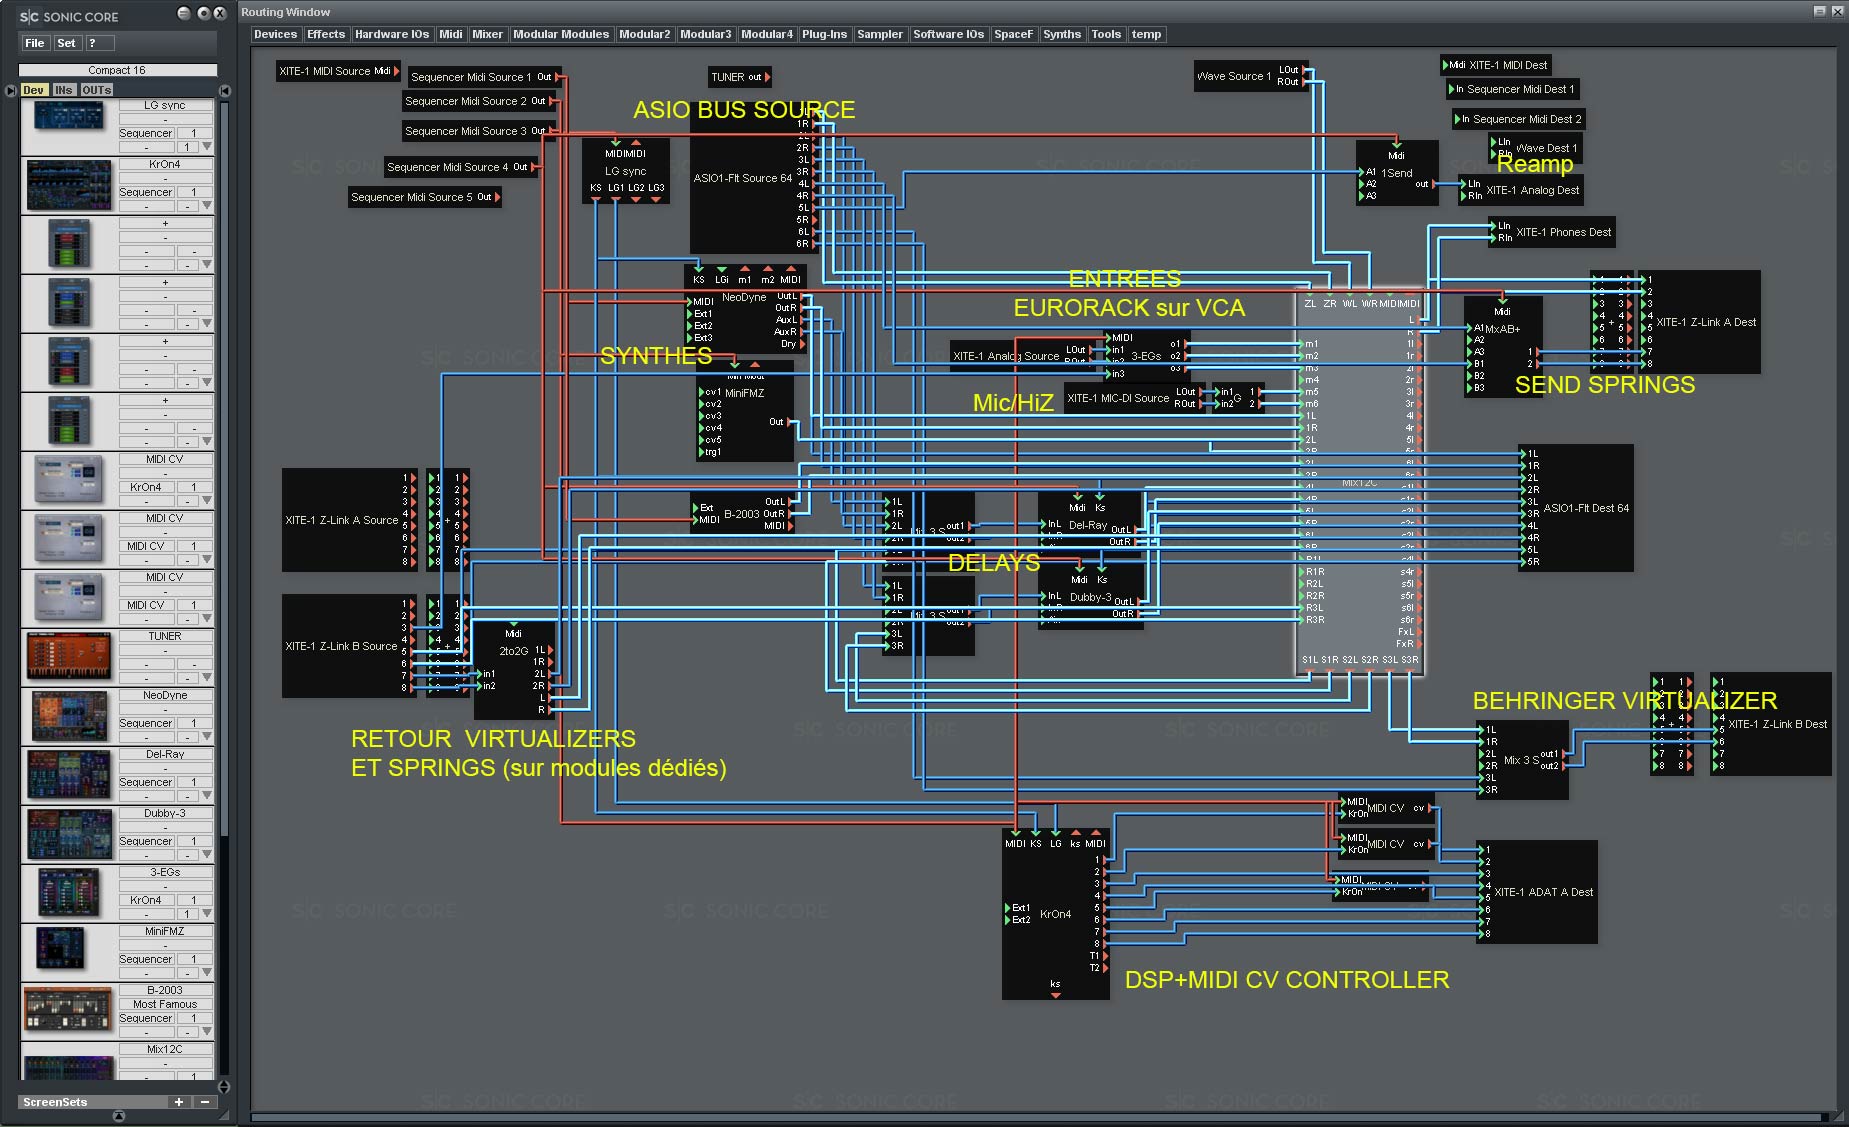Image resolution: width=1849 pixels, height=1127 pixels.
Task: Open the question mark help menu
Action: tap(99, 43)
